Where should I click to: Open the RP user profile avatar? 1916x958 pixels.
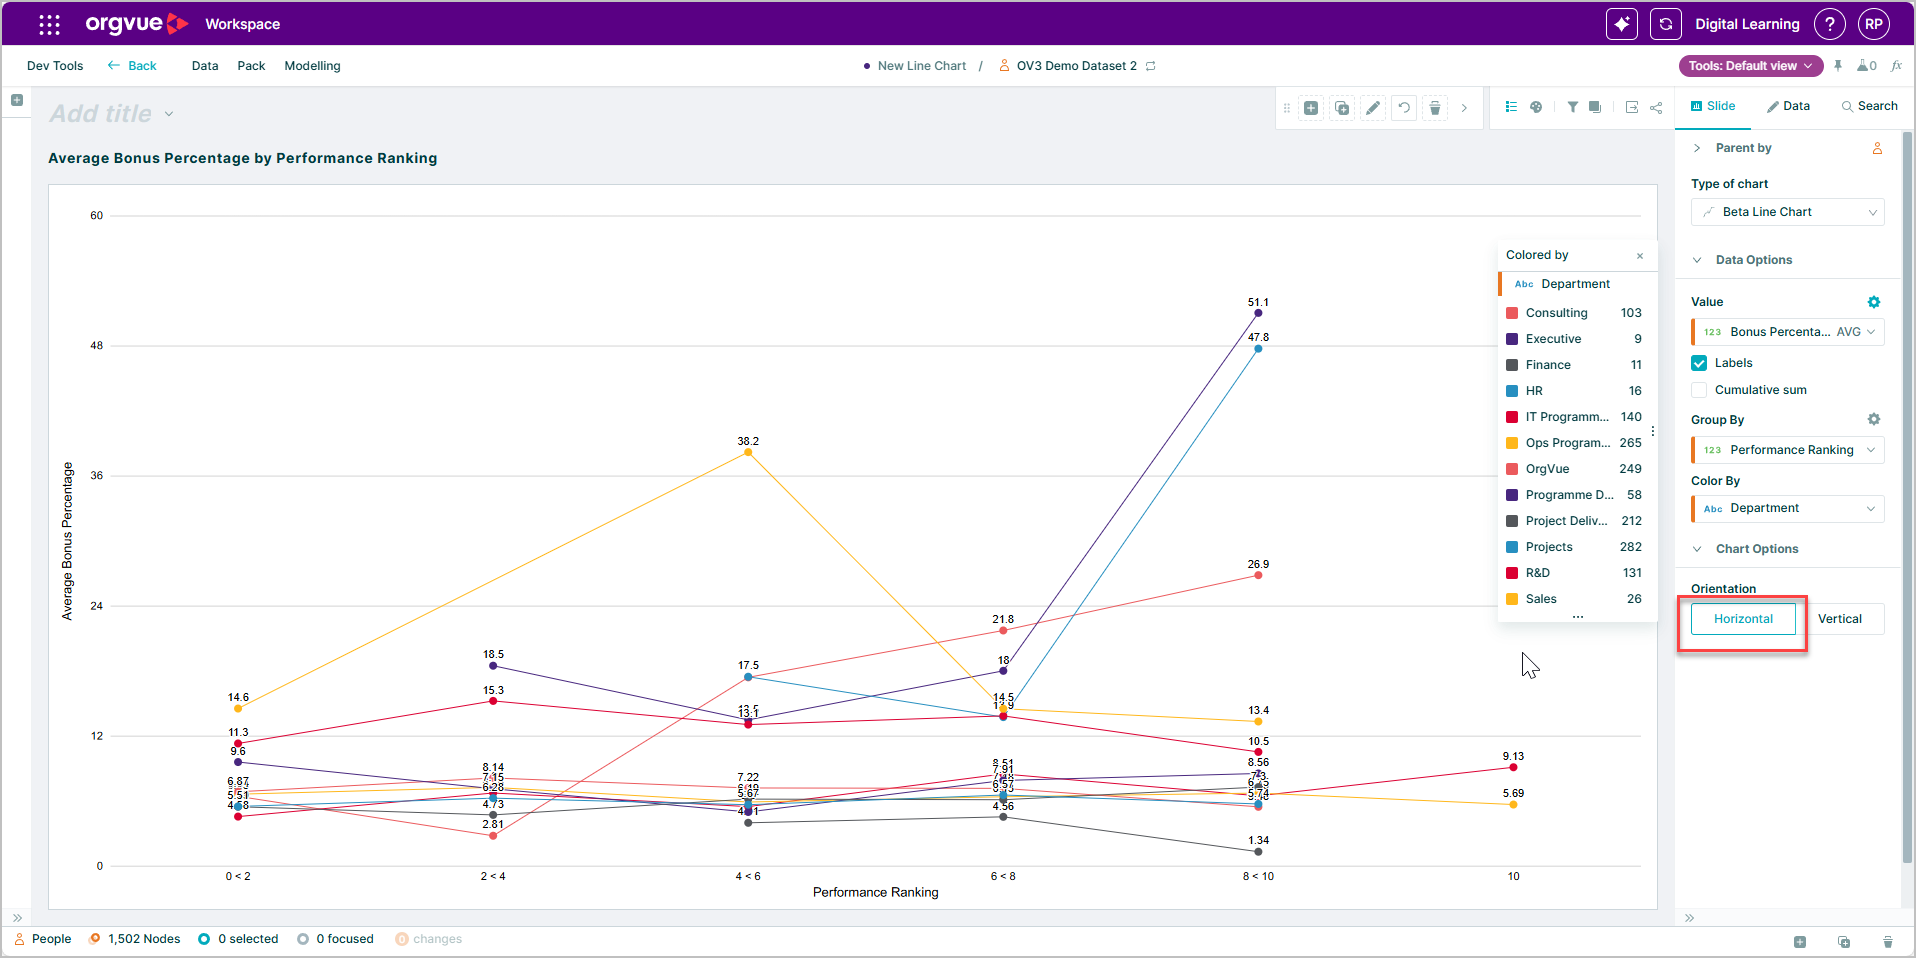(x=1874, y=24)
